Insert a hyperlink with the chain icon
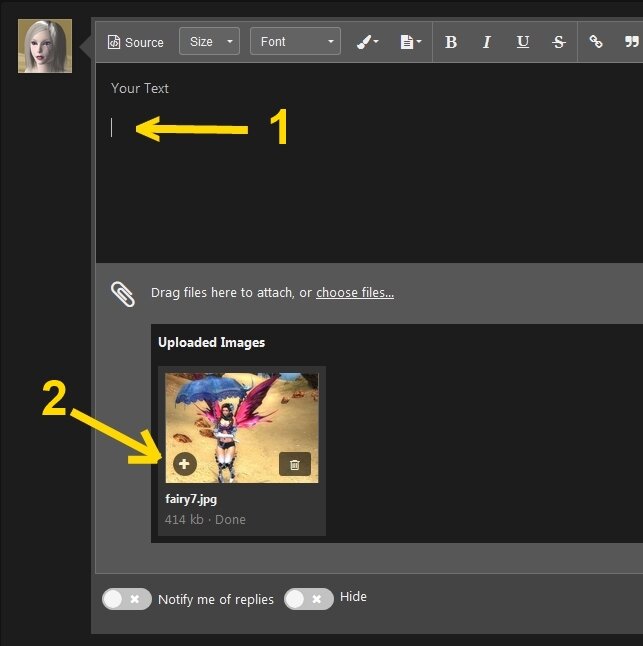Image resolution: width=643 pixels, height=646 pixels. (x=596, y=42)
